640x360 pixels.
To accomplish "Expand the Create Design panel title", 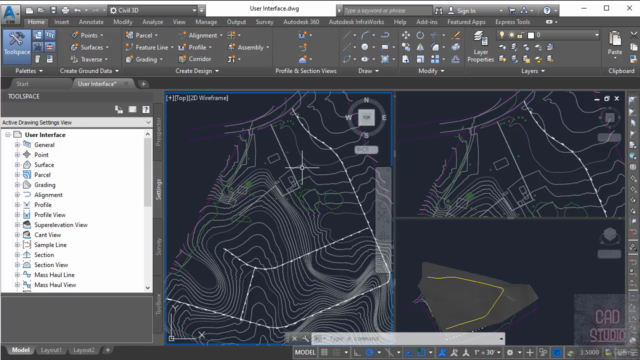I will pyautogui.click(x=197, y=71).
